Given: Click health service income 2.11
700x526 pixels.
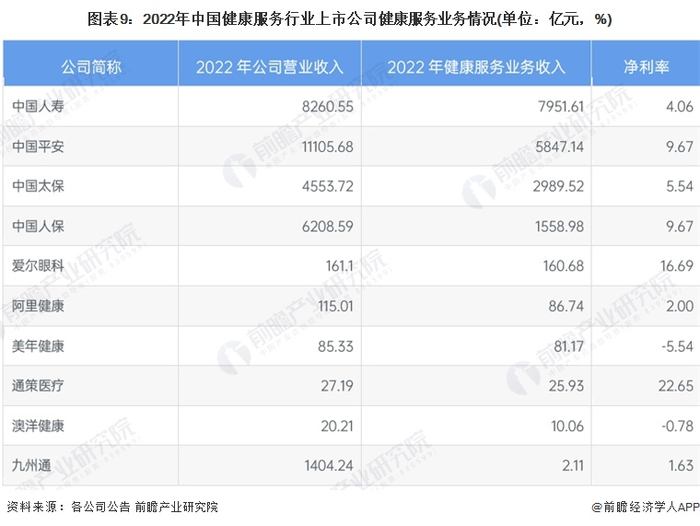Looking at the screenshot, I should (573, 466).
